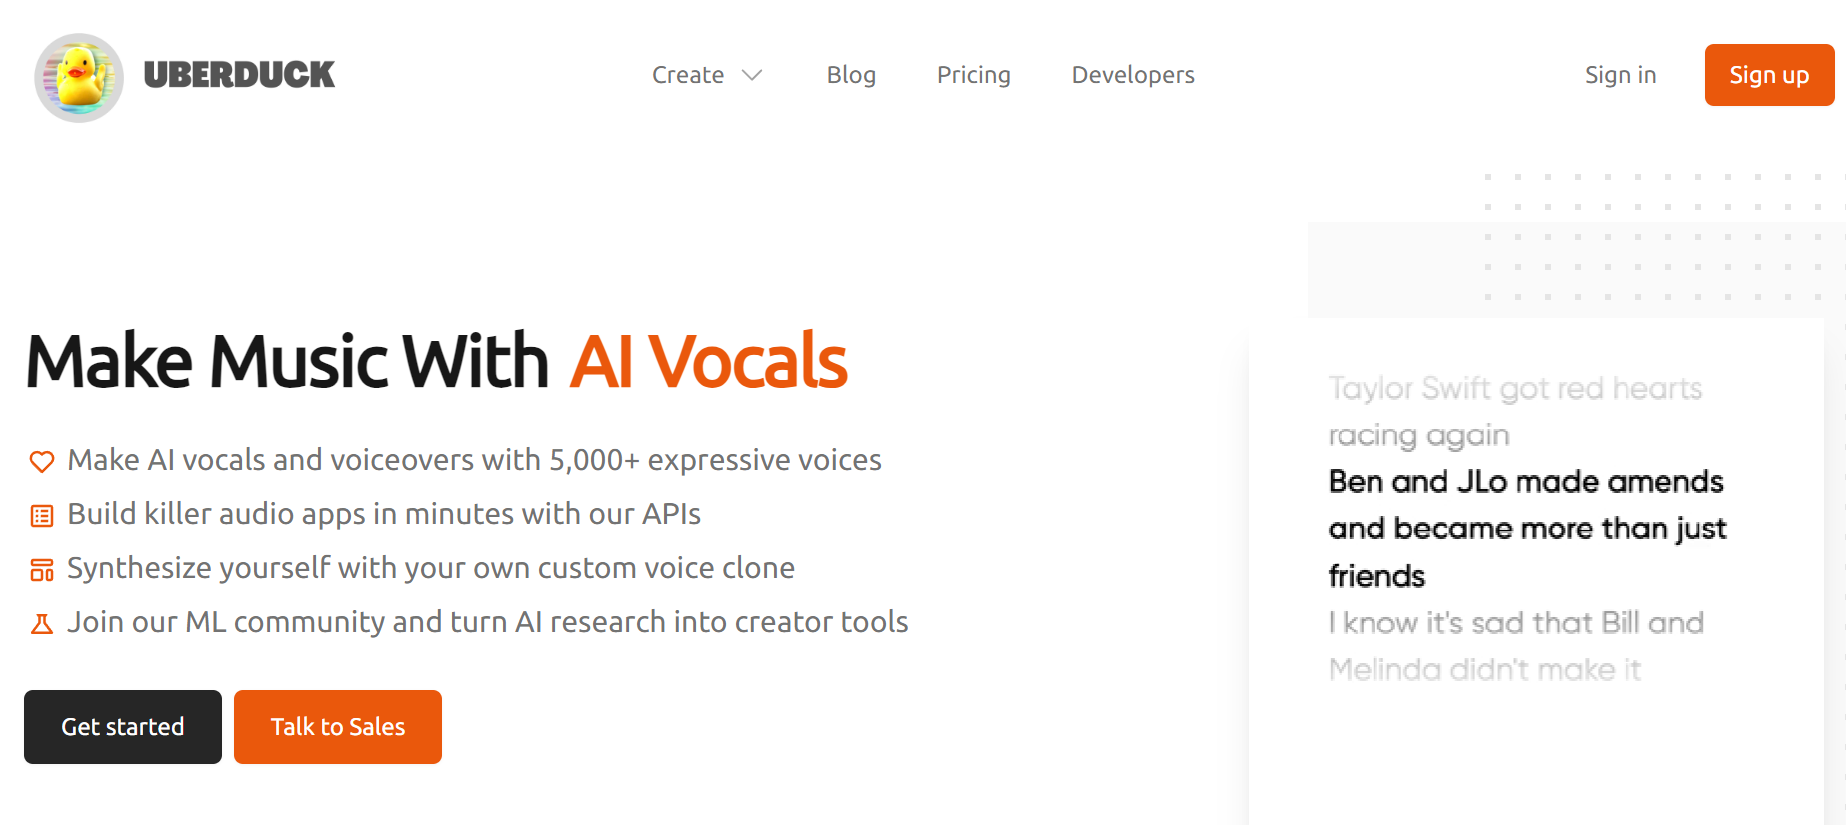Screen dimensions: 1846x825
Task: Click the Talk to Sales button
Action: tap(338, 727)
